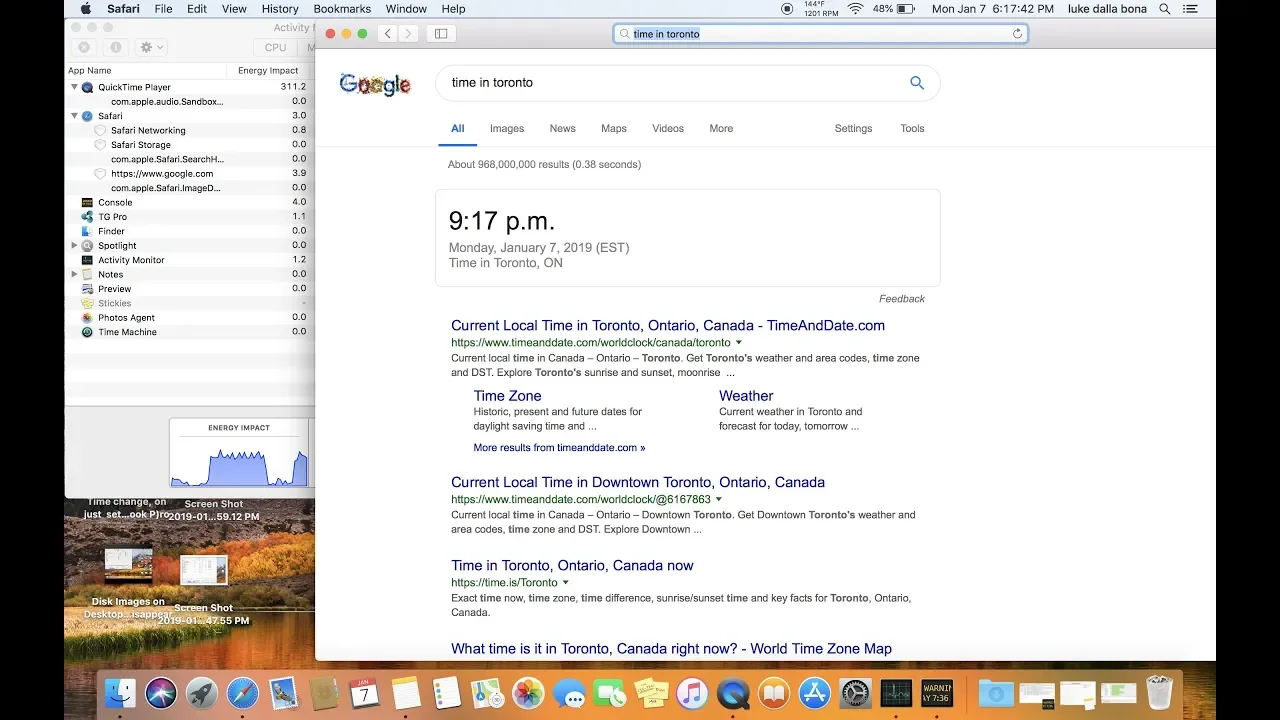Select the Time Machine process row
This screenshot has height=720, width=1280.
tap(190, 332)
